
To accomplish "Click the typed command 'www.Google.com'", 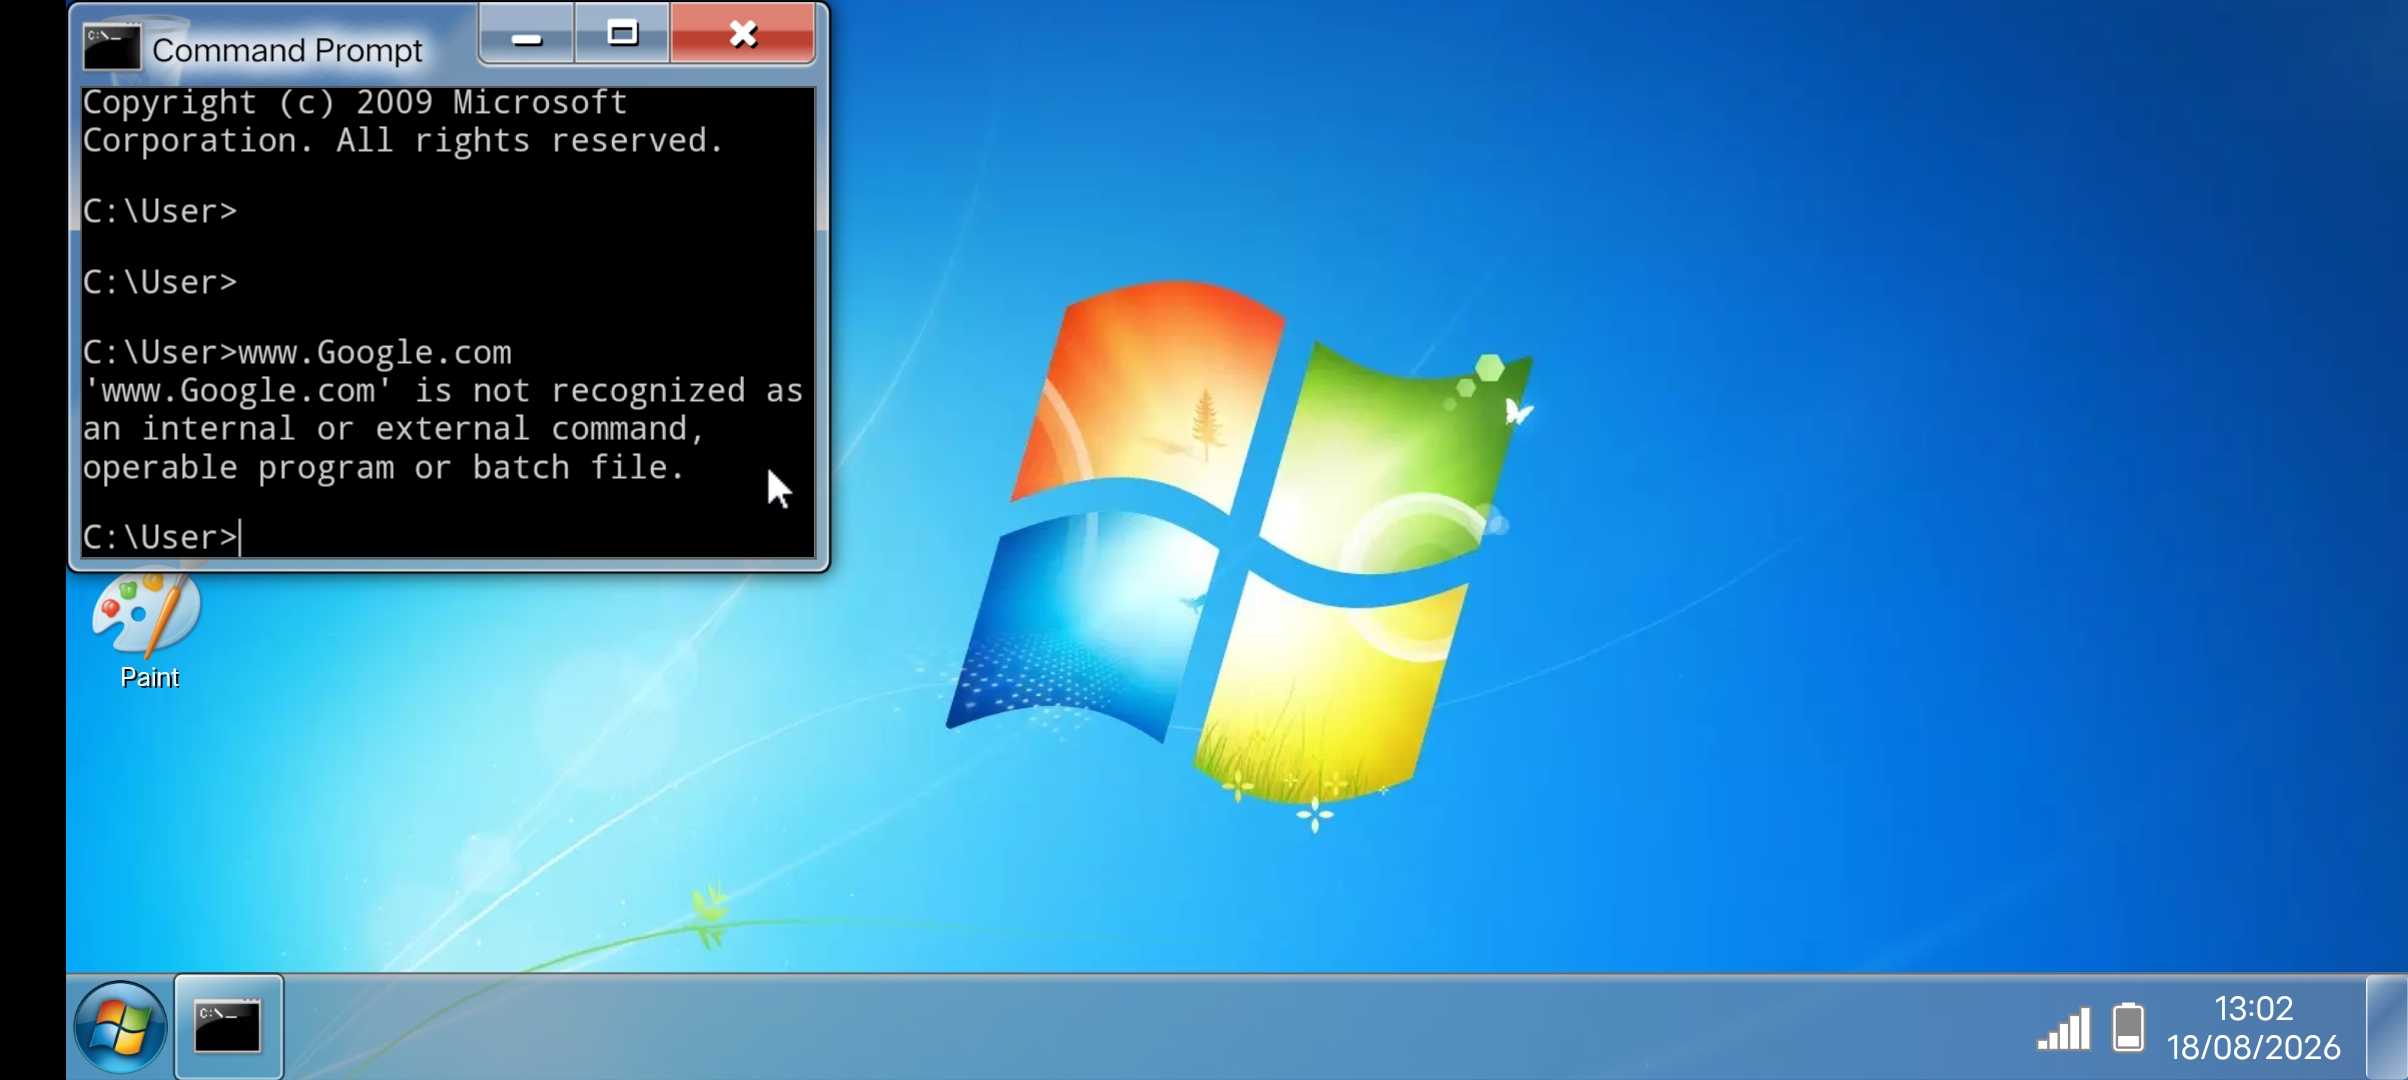I will coord(375,352).
